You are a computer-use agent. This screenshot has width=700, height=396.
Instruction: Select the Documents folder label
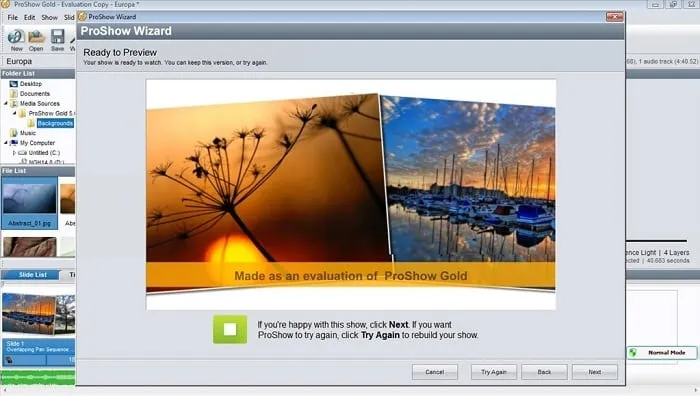[x=35, y=94]
